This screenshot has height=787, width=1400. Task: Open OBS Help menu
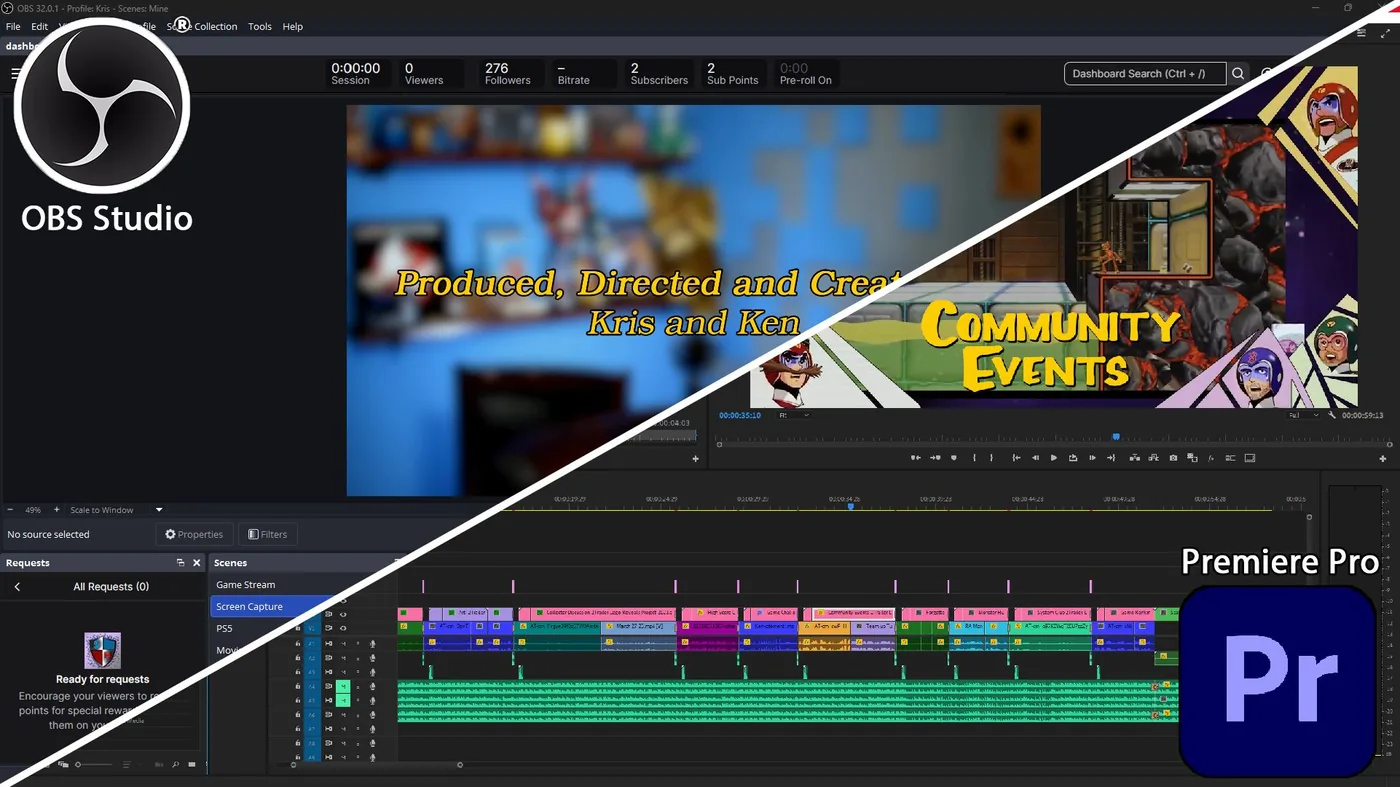[x=293, y=27]
